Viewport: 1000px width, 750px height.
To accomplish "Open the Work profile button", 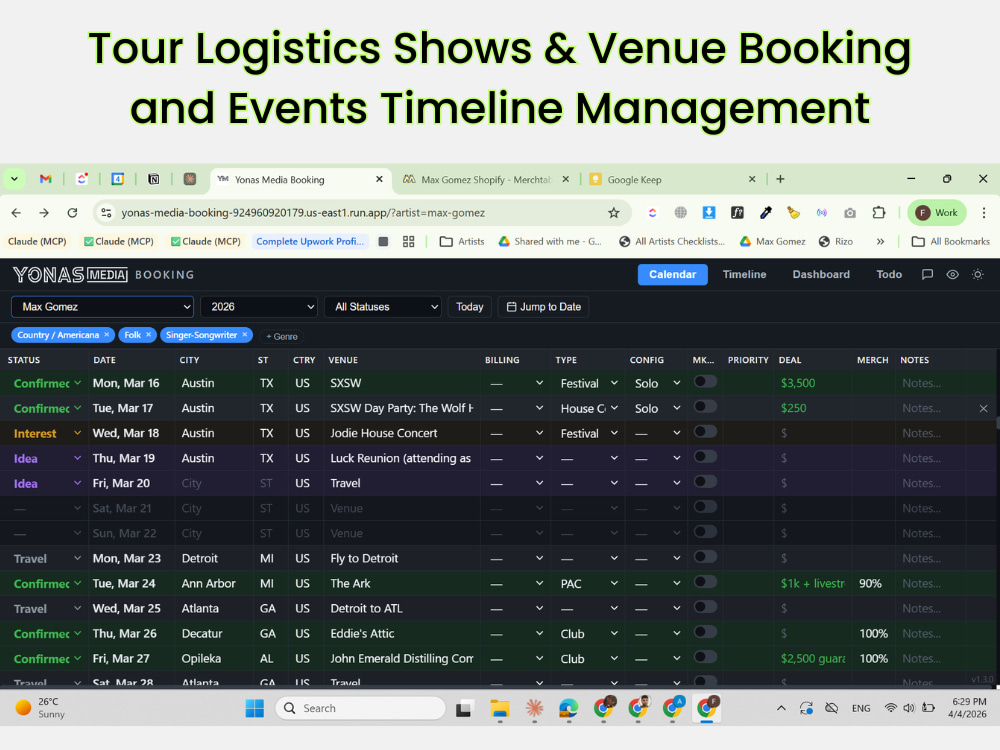I will coord(937,213).
